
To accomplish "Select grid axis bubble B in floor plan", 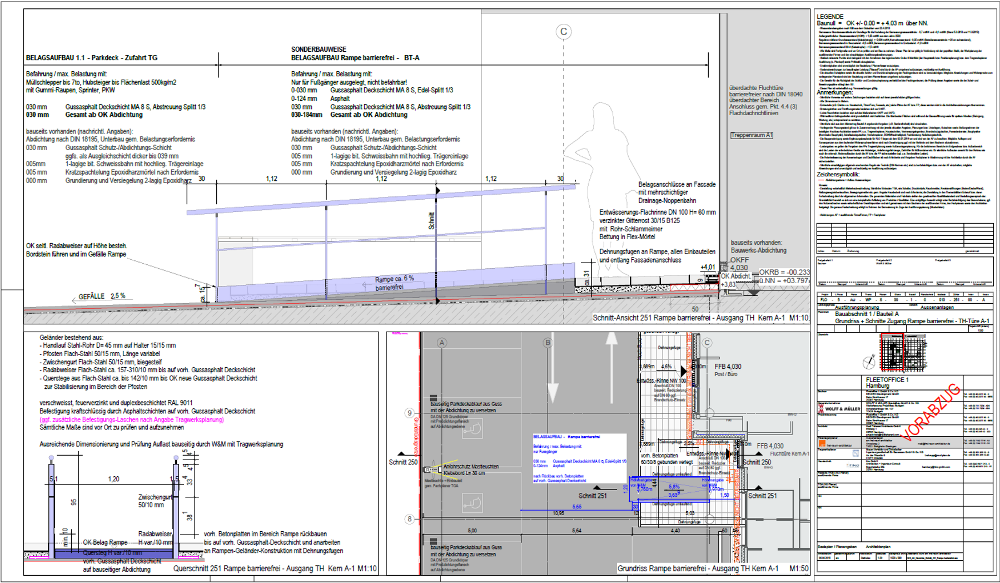I will coord(546,341).
